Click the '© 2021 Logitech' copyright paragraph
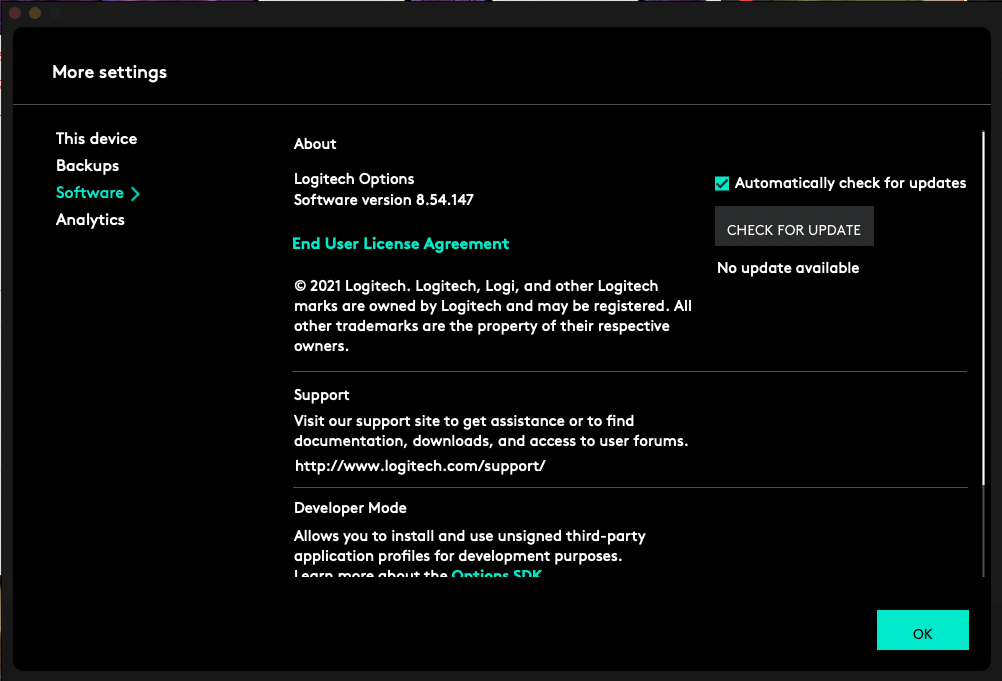Image resolution: width=1002 pixels, height=681 pixels. [x=493, y=316]
